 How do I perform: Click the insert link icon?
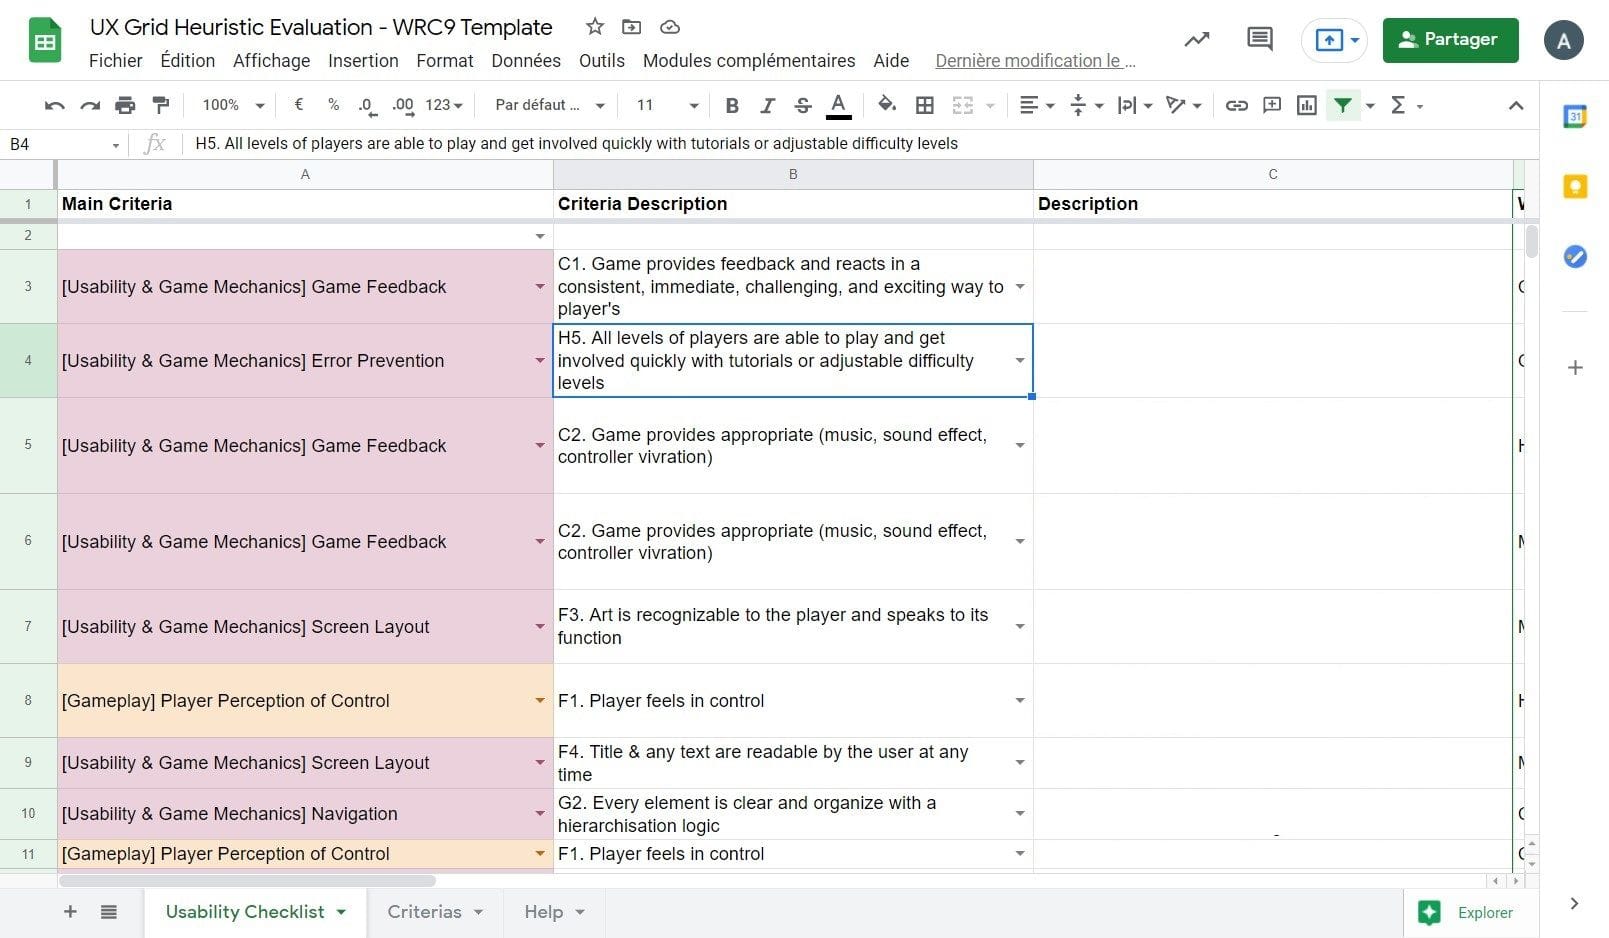[1237, 105]
